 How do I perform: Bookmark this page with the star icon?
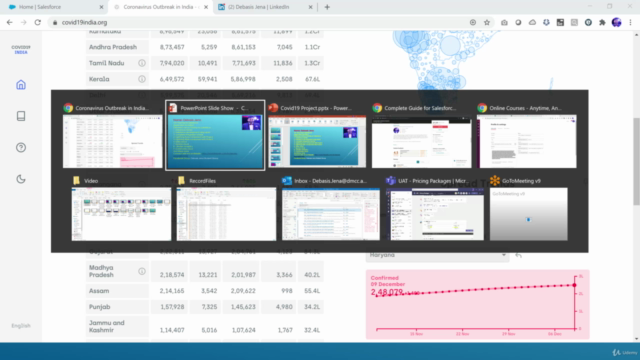click(487, 22)
